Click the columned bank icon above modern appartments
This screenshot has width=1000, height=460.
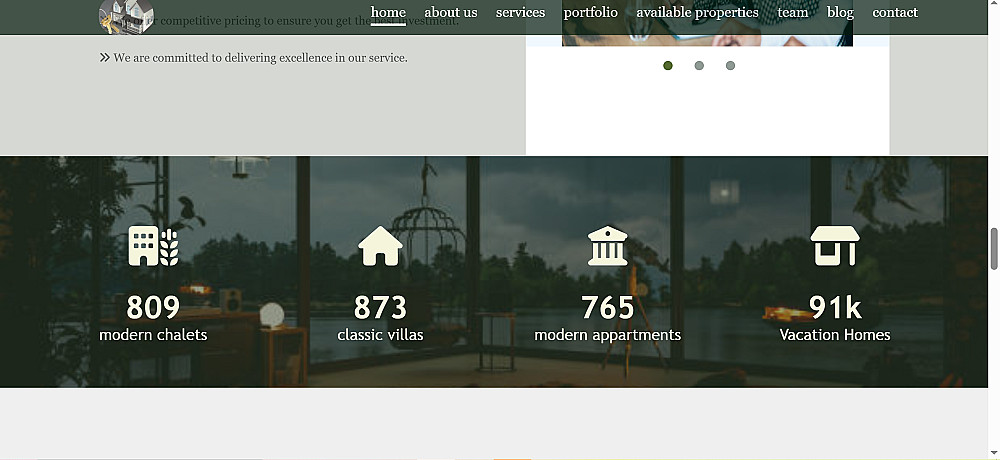pyautogui.click(x=608, y=246)
